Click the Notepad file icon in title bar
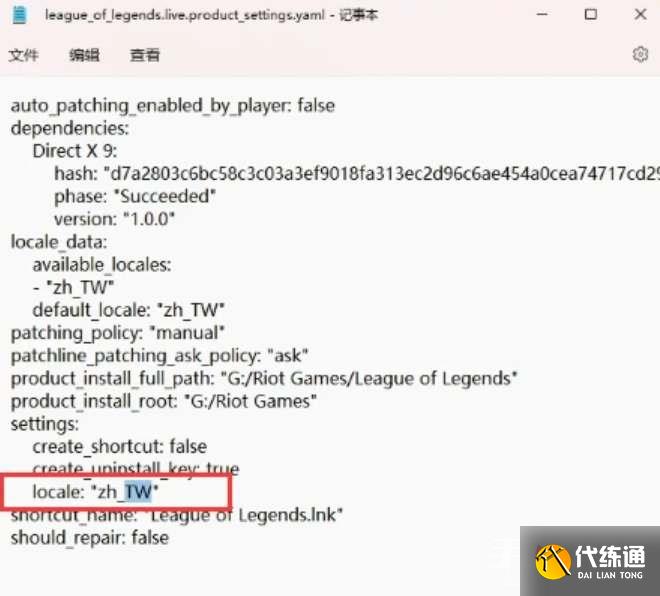 (x=19, y=15)
